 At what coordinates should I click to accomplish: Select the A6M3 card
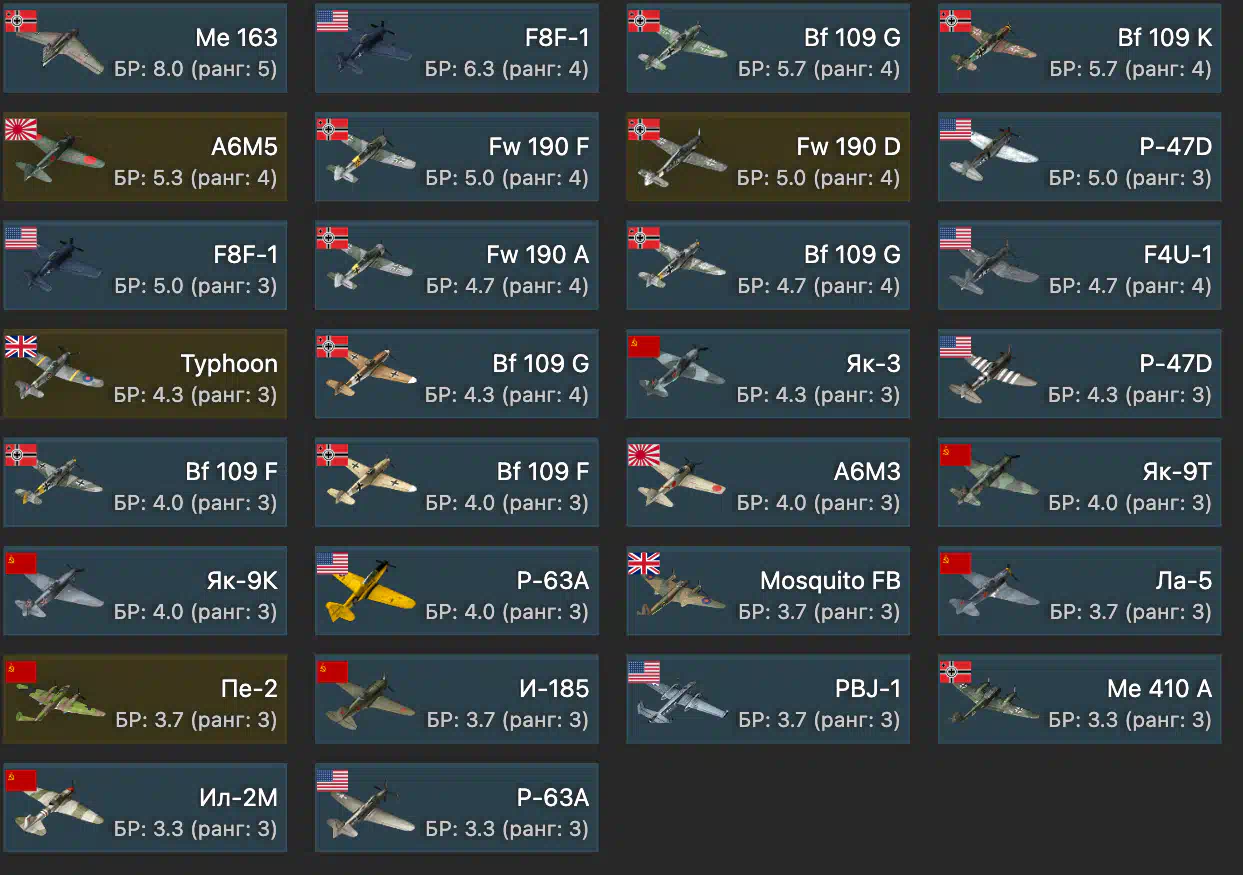[768, 482]
